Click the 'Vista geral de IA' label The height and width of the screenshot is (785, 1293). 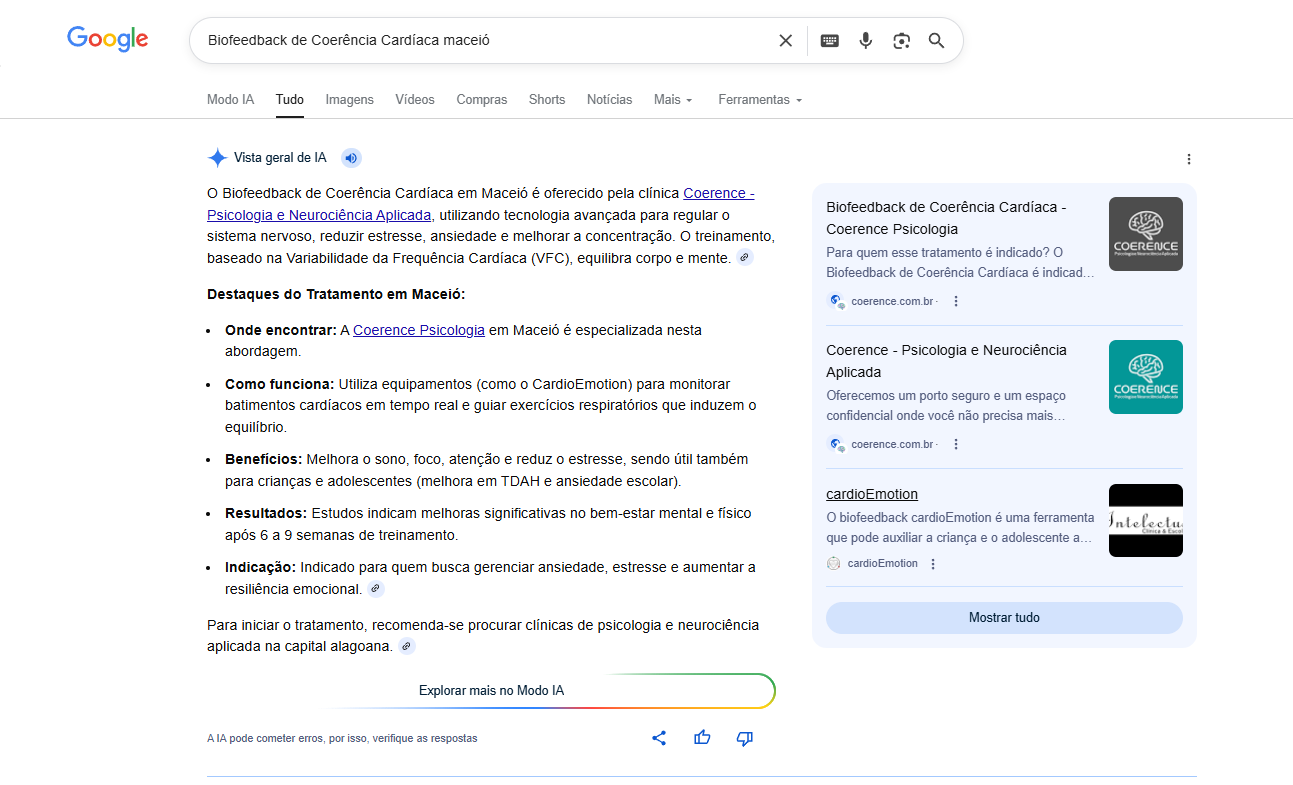[280, 158]
